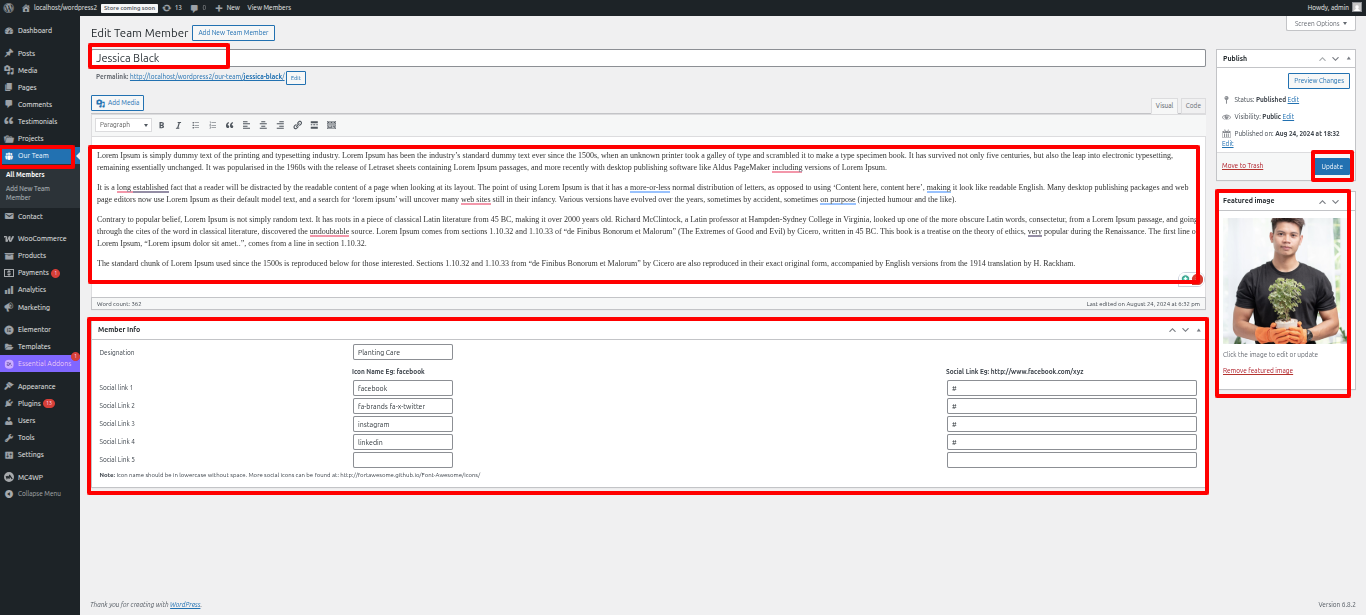
Task: Toggle bold formatting in editor toolbar
Action: click(x=162, y=125)
